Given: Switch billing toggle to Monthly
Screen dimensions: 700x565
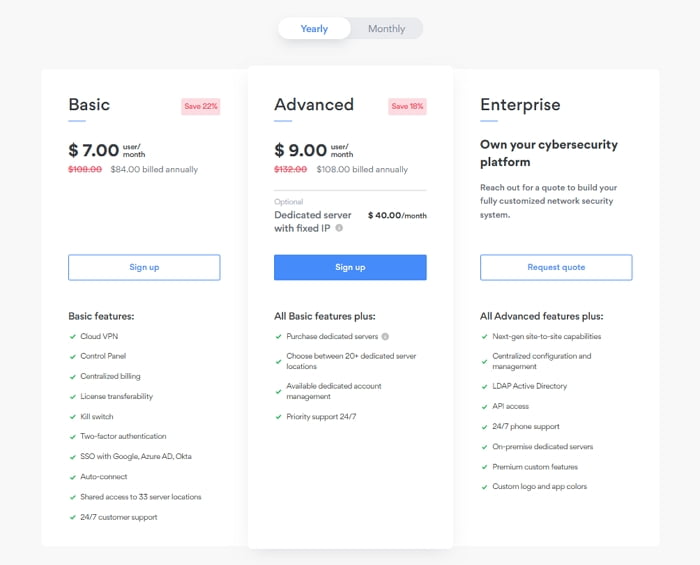Looking at the screenshot, I should pyautogui.click(x=387, y=29).
